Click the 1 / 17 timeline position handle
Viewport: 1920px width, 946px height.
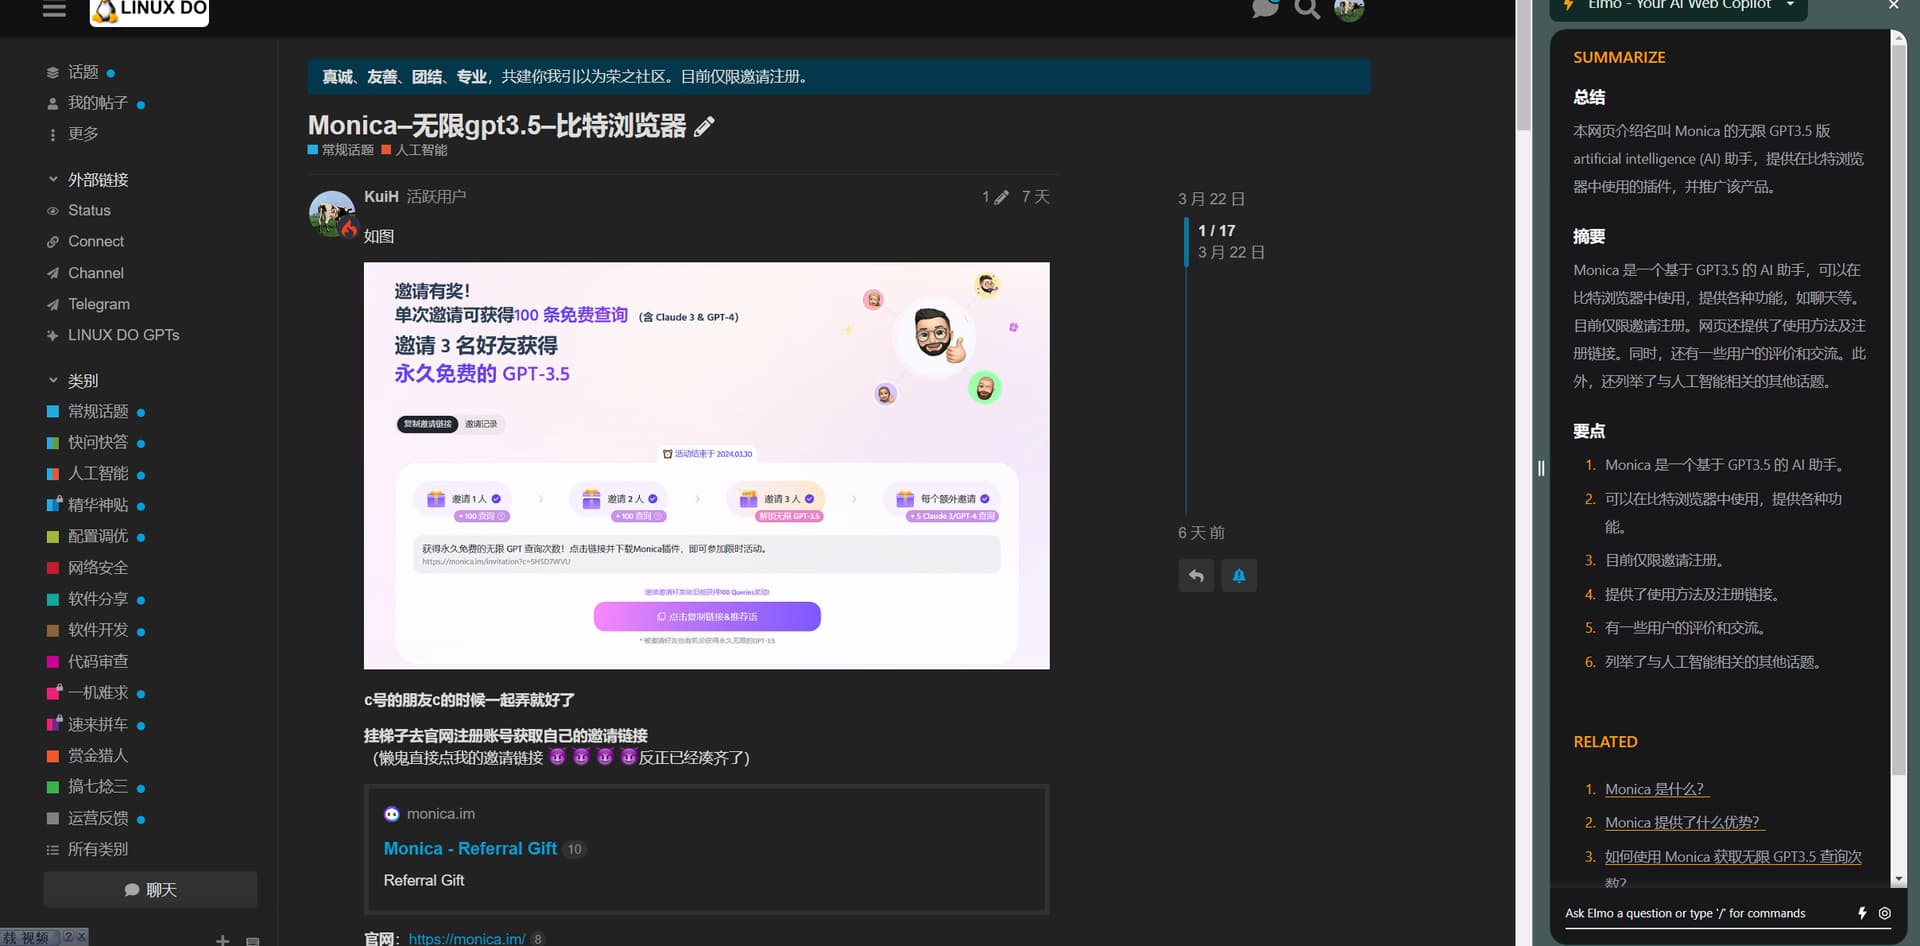coord(1217,231)
